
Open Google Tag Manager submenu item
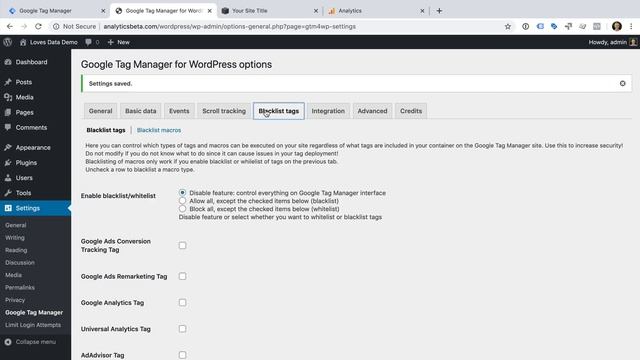34,313
